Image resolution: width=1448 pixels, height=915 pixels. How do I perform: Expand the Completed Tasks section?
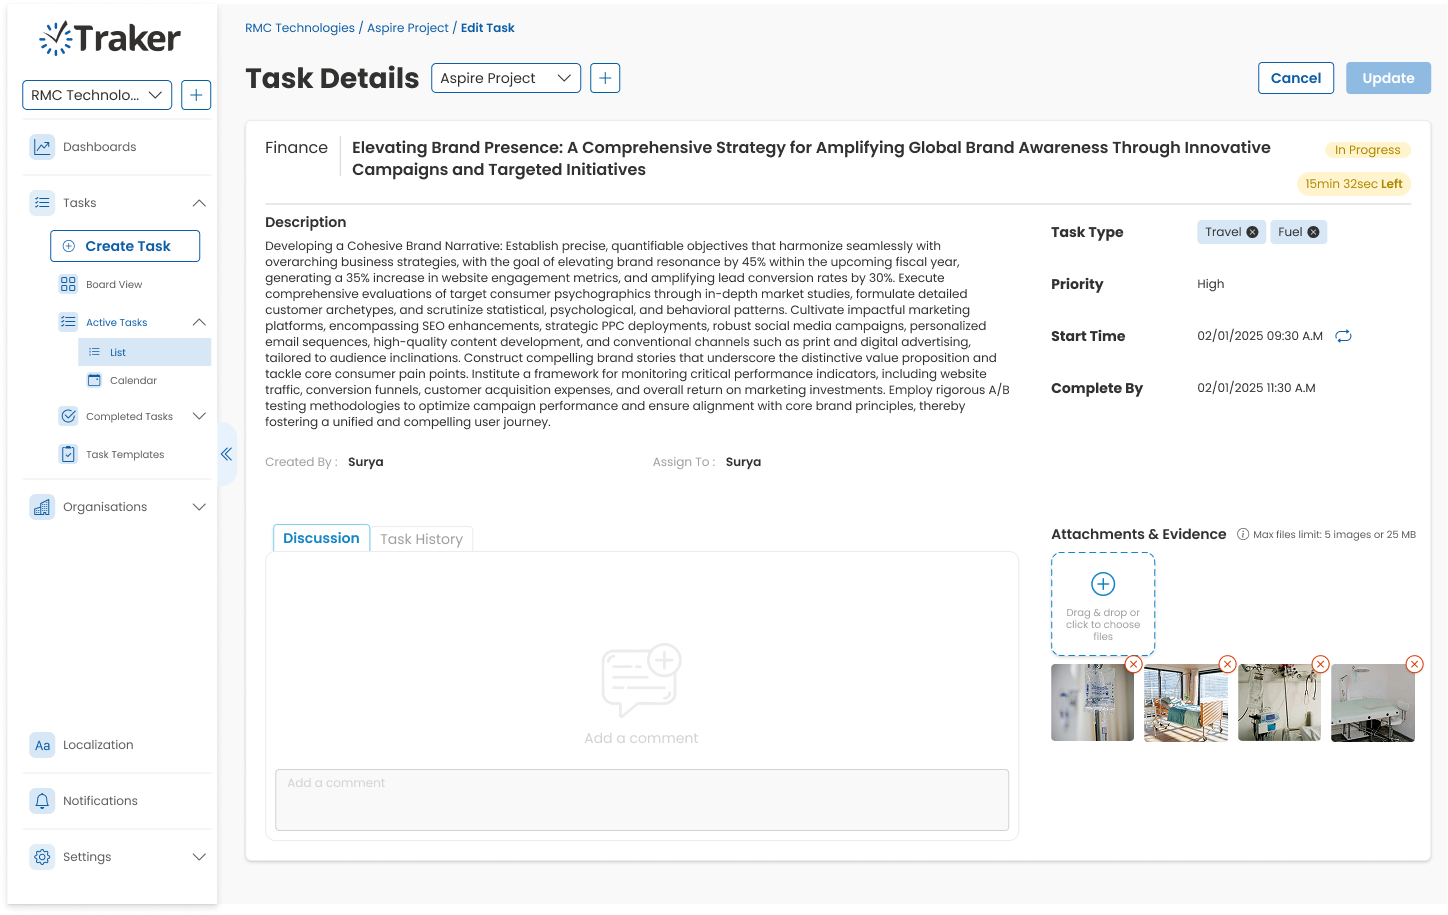(x=199, y=416)
